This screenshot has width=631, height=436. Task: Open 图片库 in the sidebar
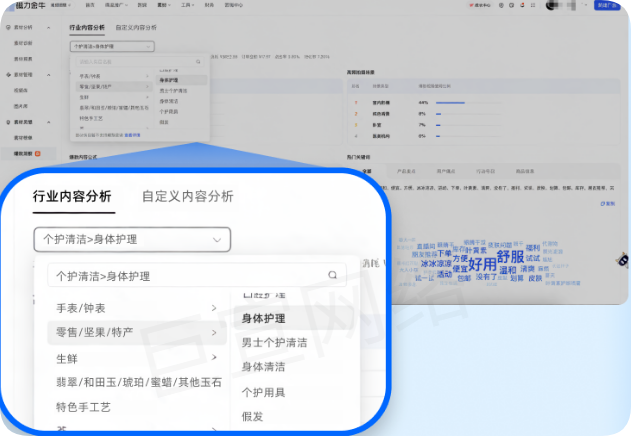point(21,106)
